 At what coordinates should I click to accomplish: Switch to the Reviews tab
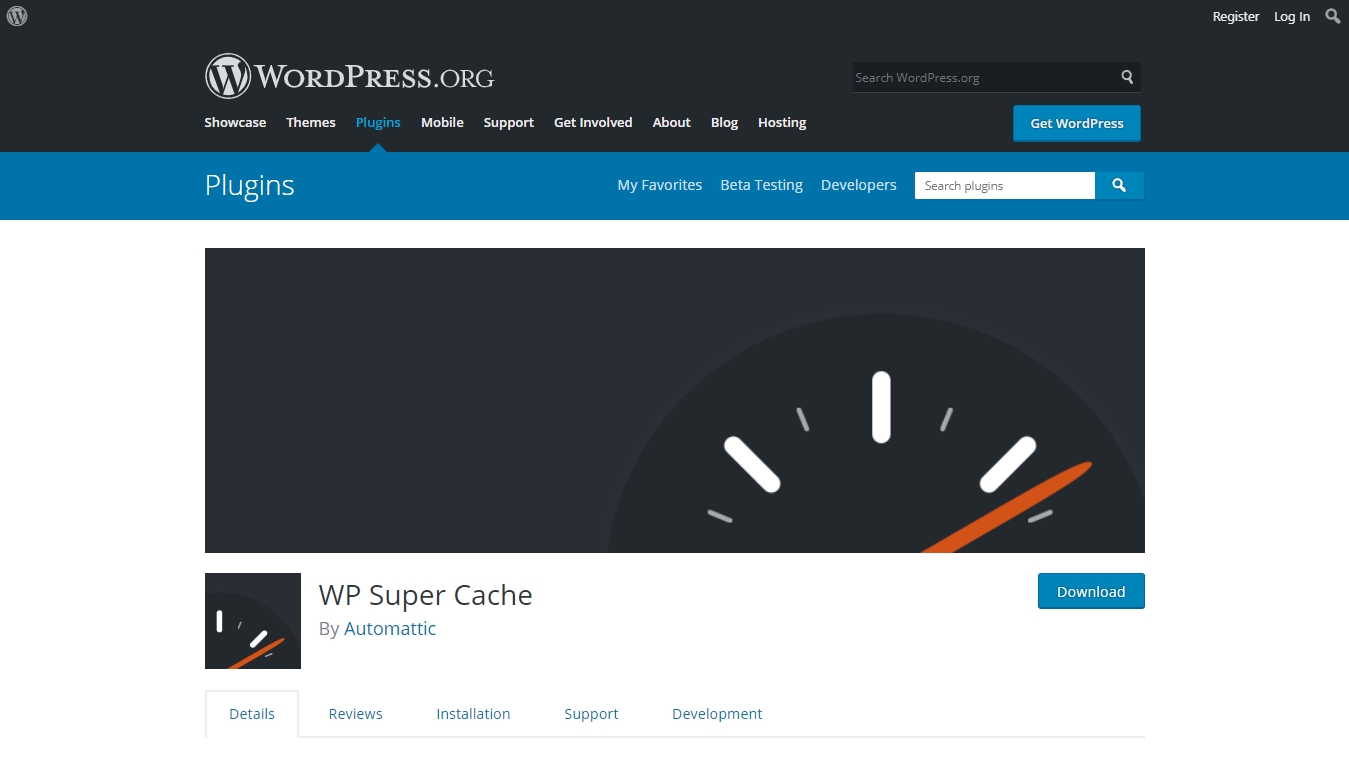click(x=356, y=714)
